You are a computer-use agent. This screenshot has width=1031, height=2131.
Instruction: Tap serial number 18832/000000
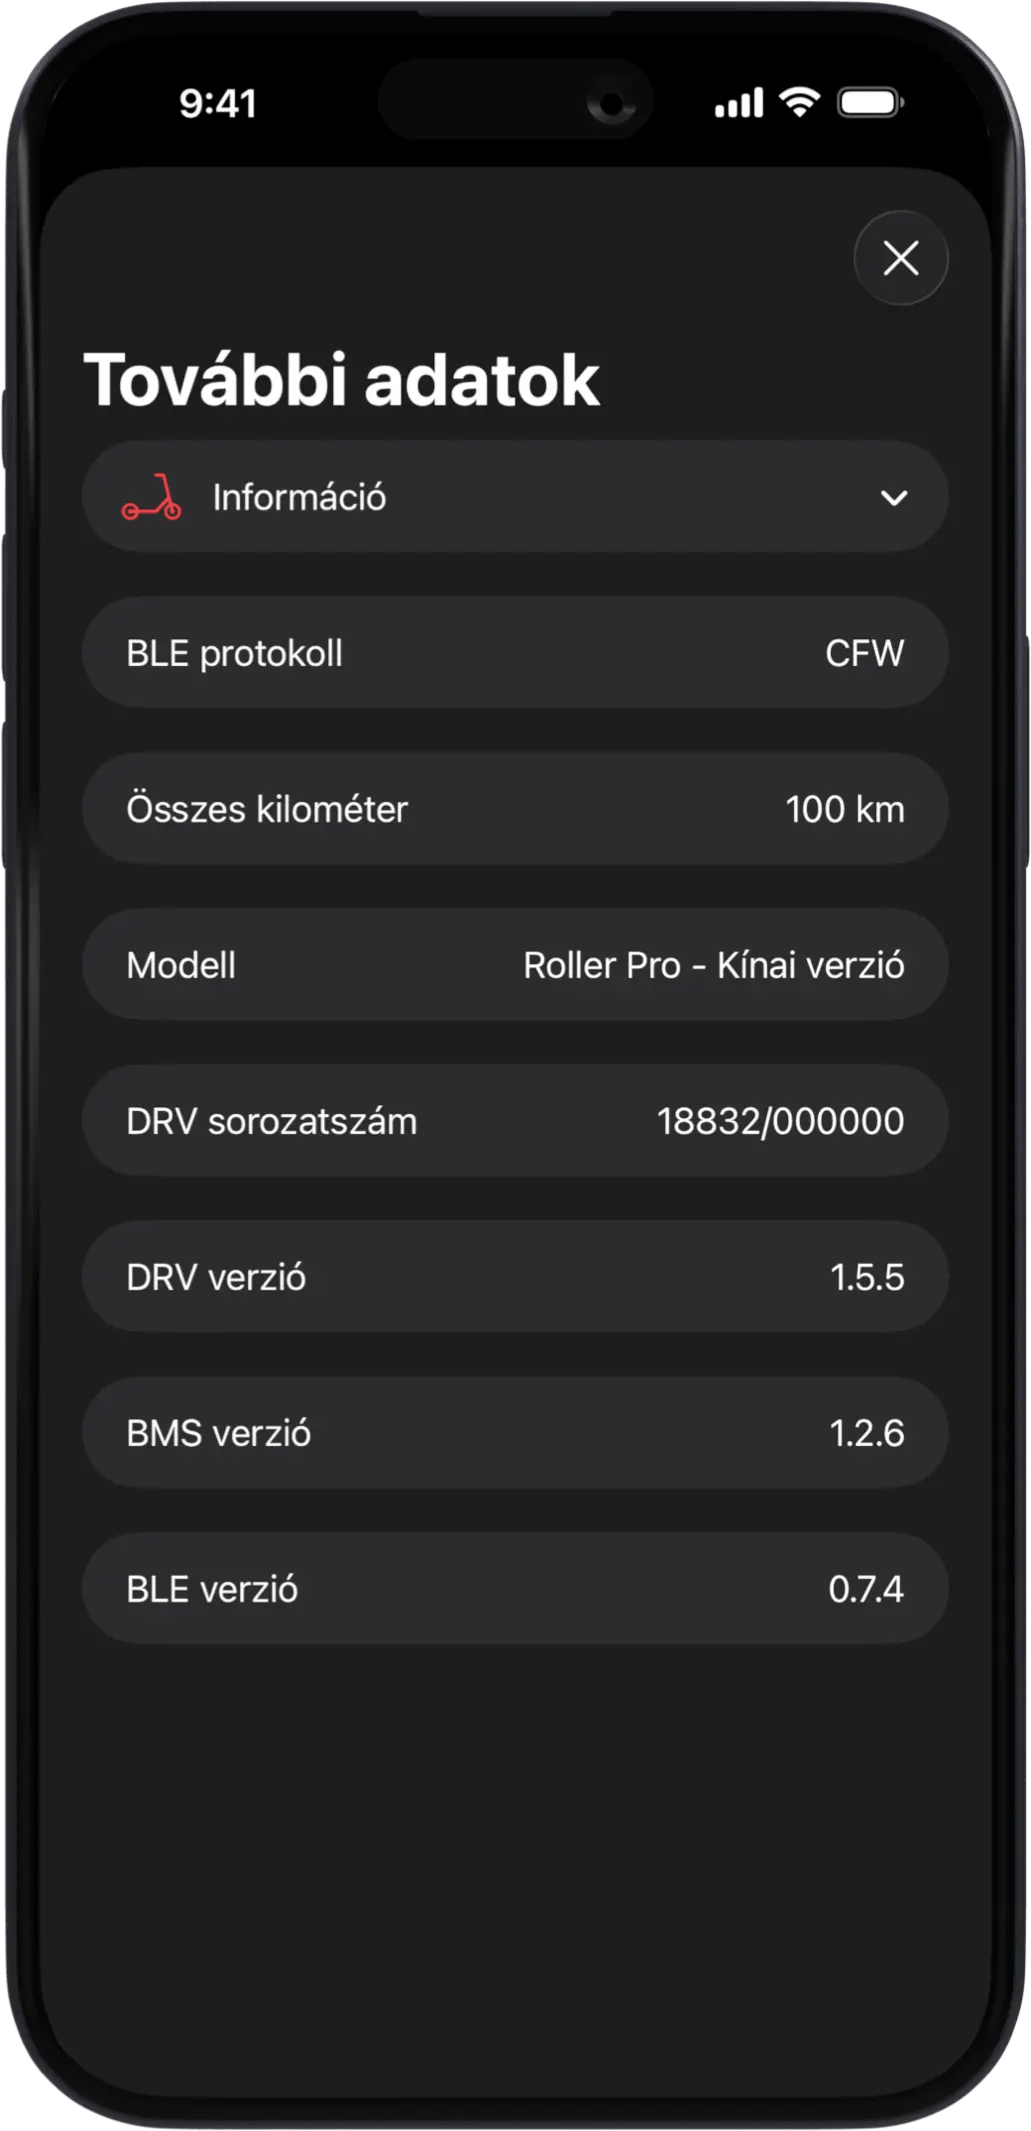pyautogui.click(x=780, y=1122)
